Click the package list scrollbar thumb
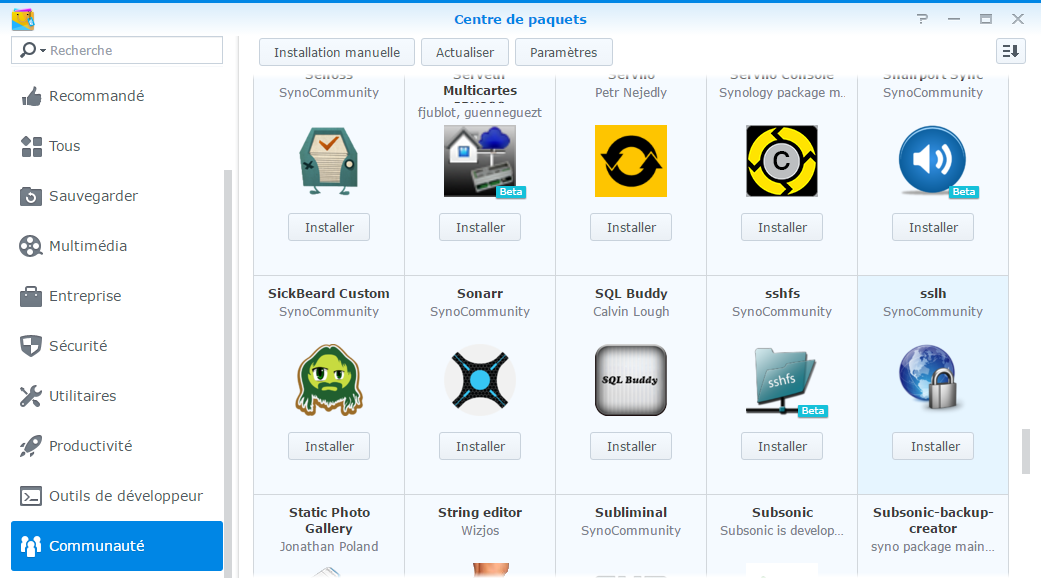The width and height of the screenshot is (1041, 578). click(x=1026, y=451)
